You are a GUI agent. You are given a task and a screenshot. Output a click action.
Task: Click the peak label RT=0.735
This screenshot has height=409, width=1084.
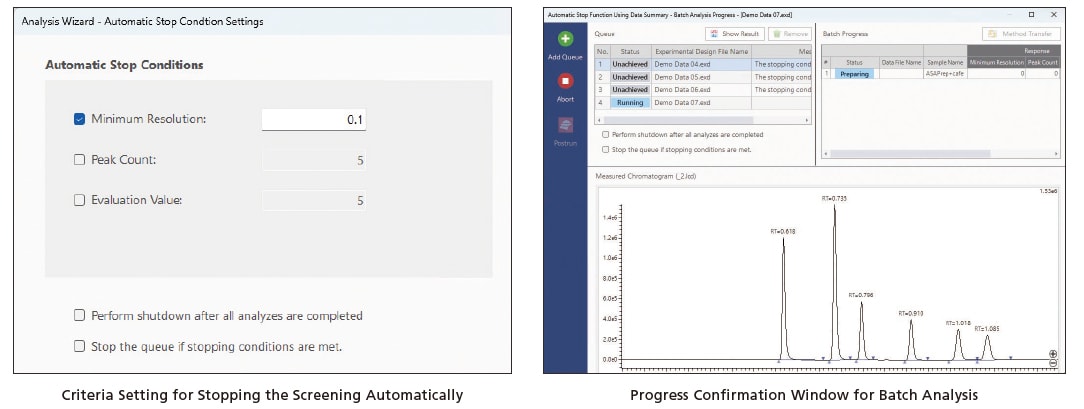pos(834,198)
